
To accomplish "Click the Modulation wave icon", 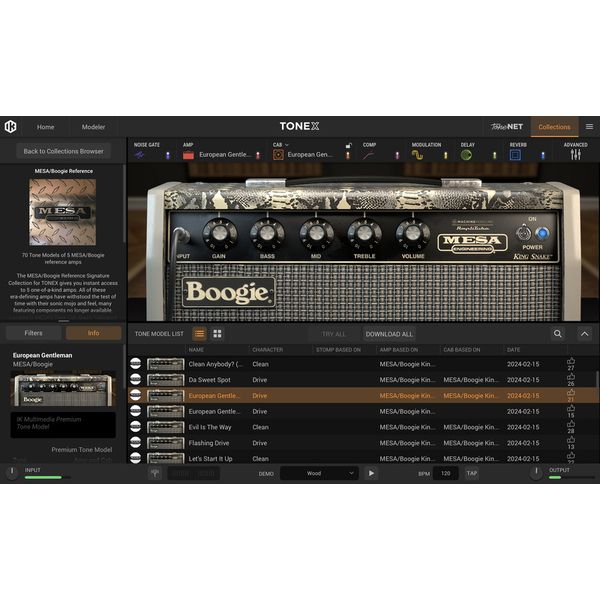I will (x=417, y=155).
